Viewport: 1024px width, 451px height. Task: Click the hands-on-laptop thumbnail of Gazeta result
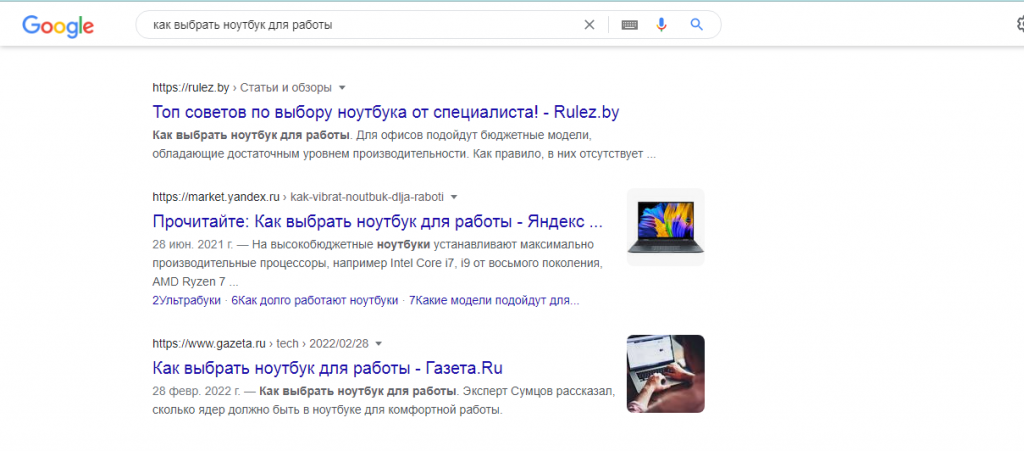(665, 373)
